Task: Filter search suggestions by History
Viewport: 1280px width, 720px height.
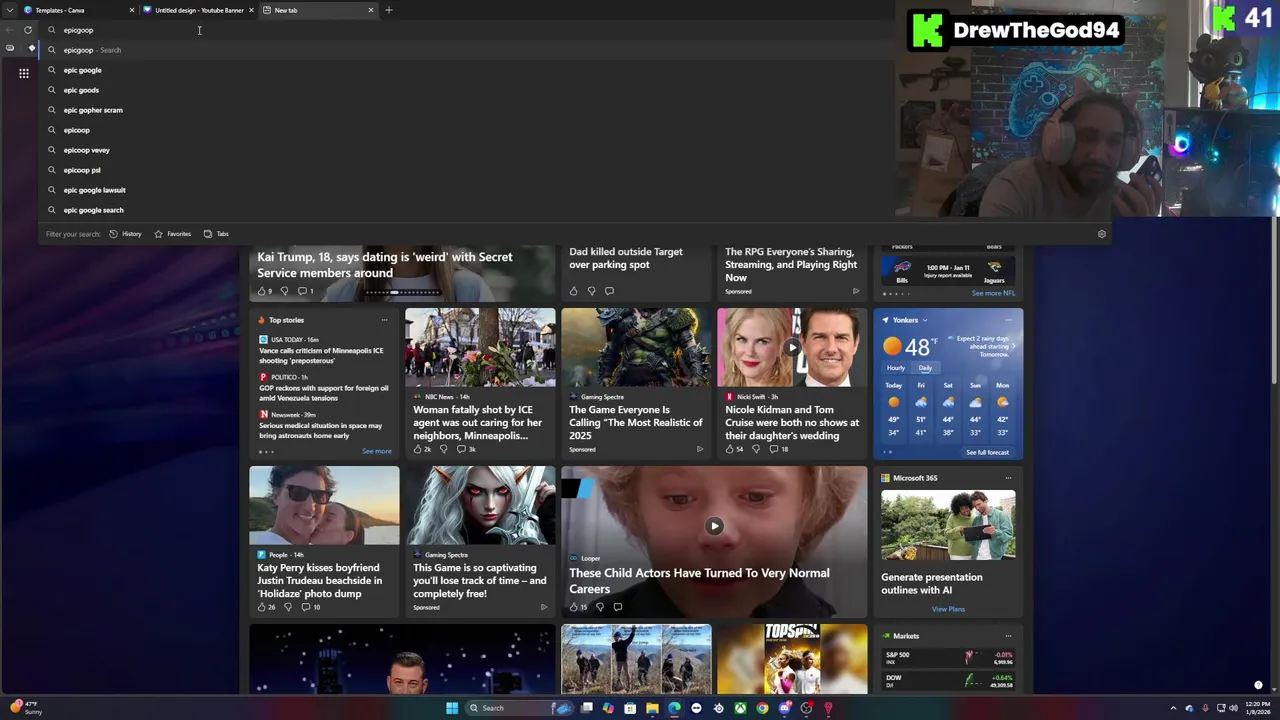Action: 126,234
